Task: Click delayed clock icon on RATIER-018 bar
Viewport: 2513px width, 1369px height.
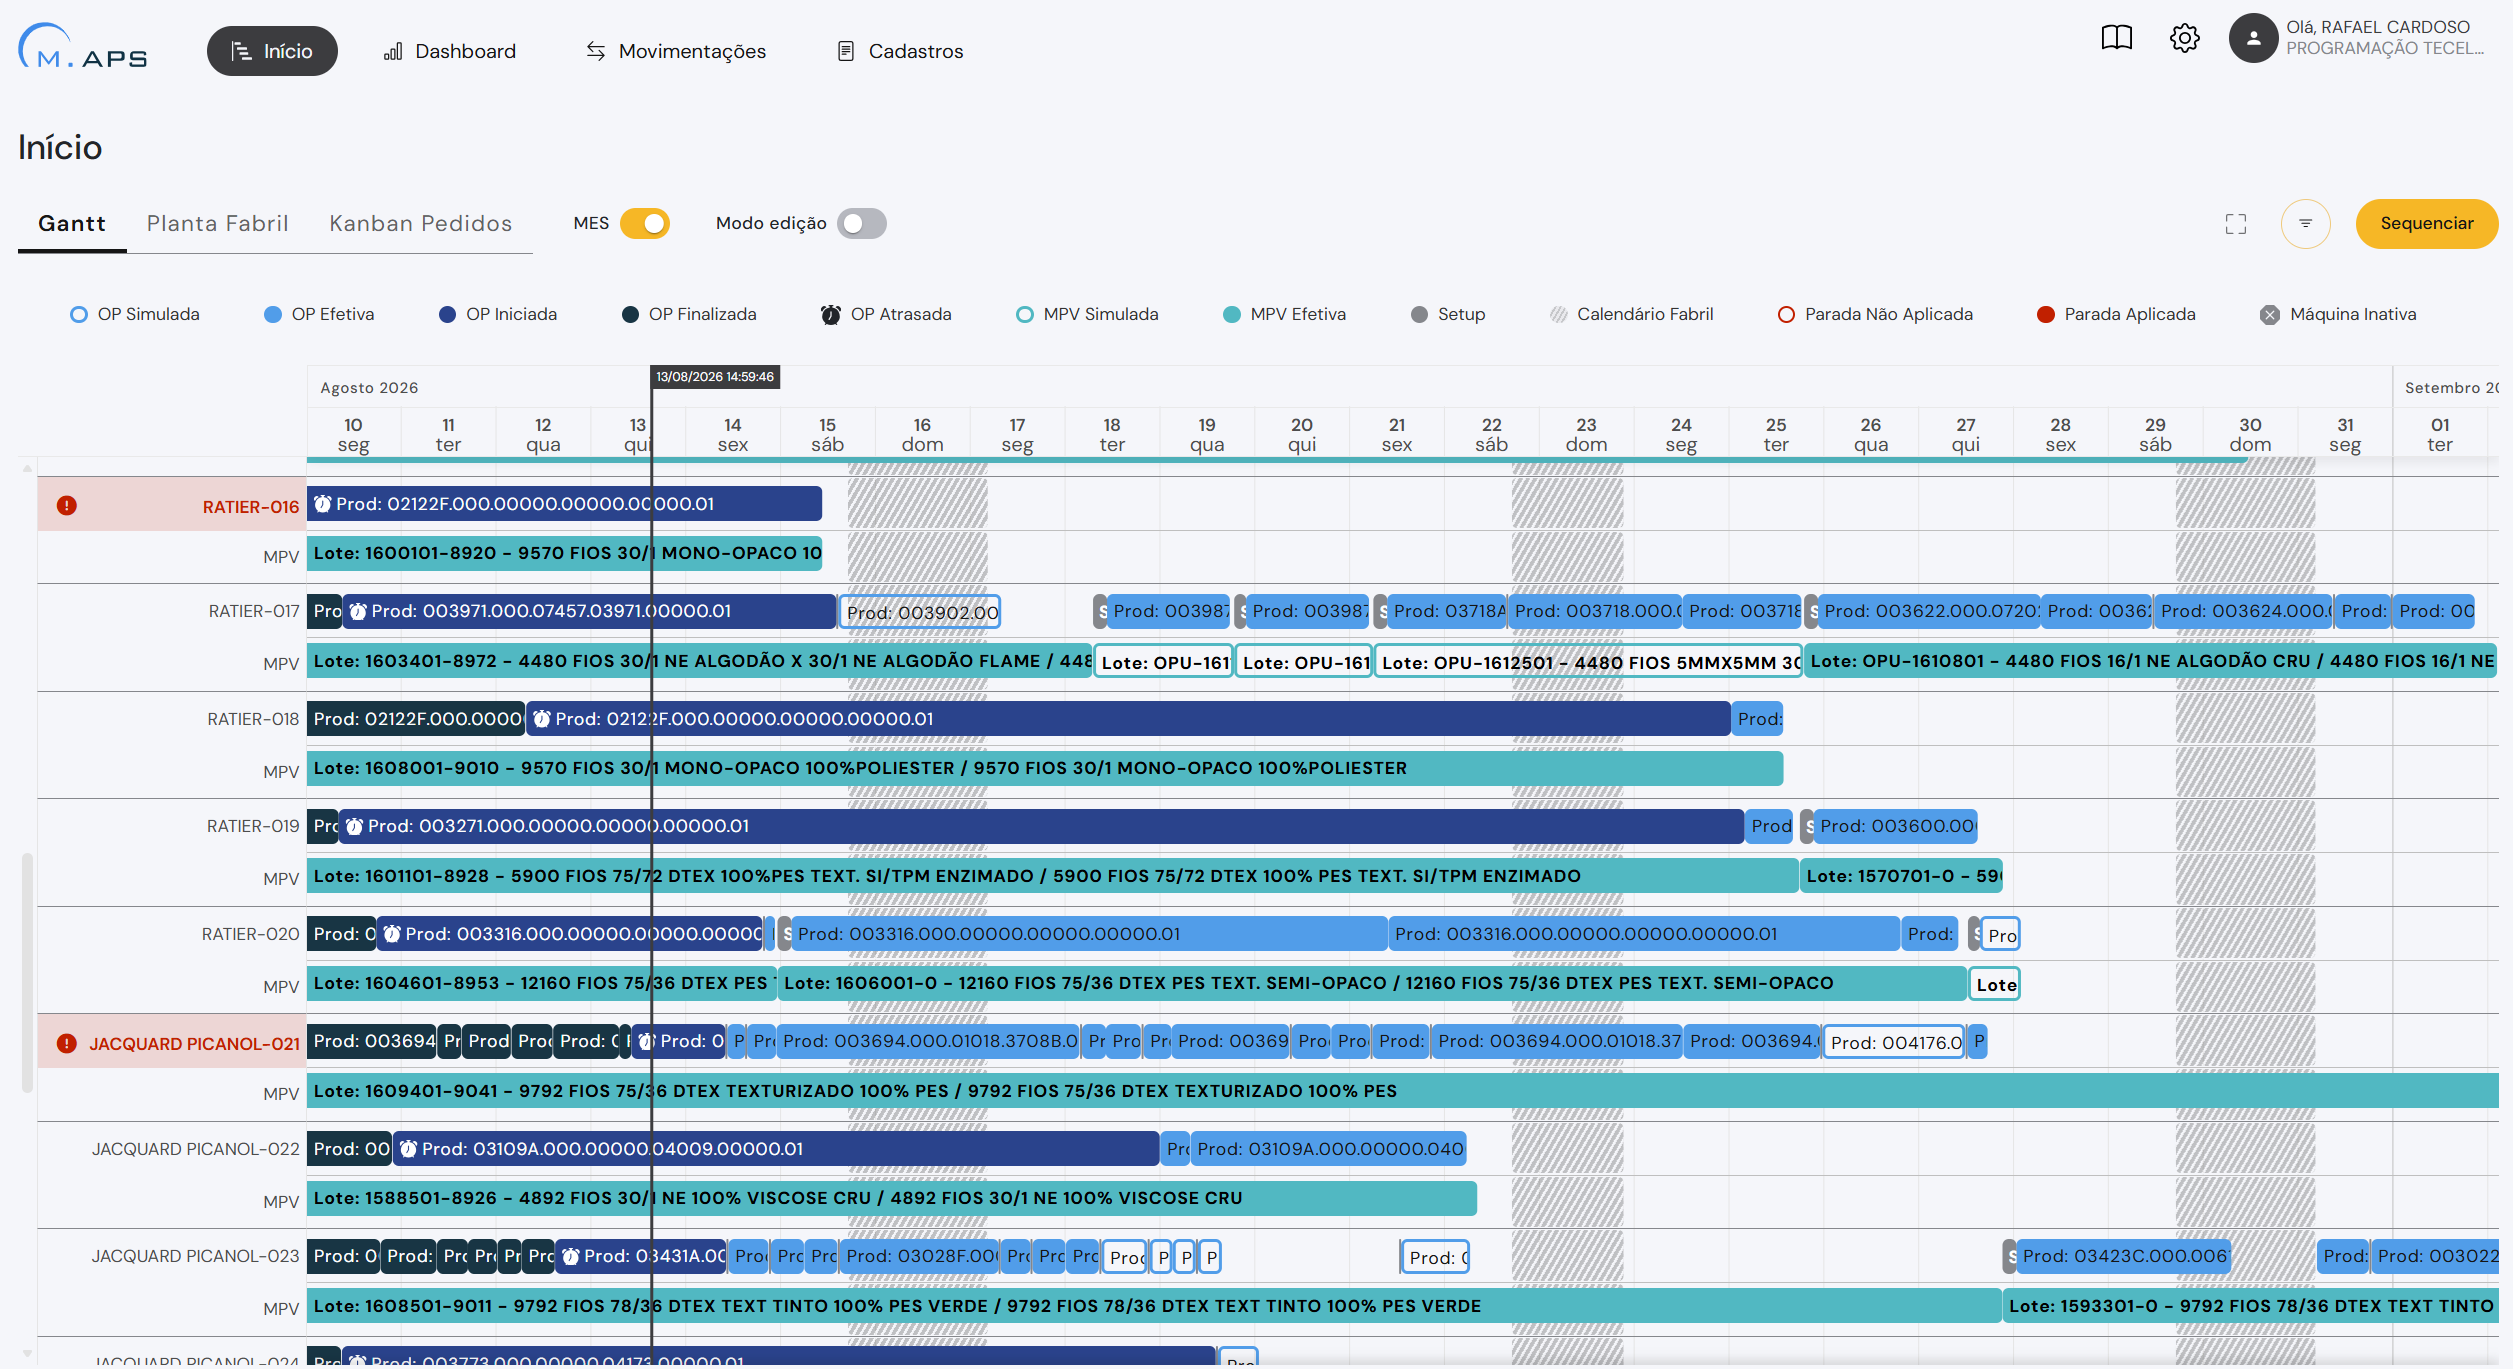Action: pos(542,719)
